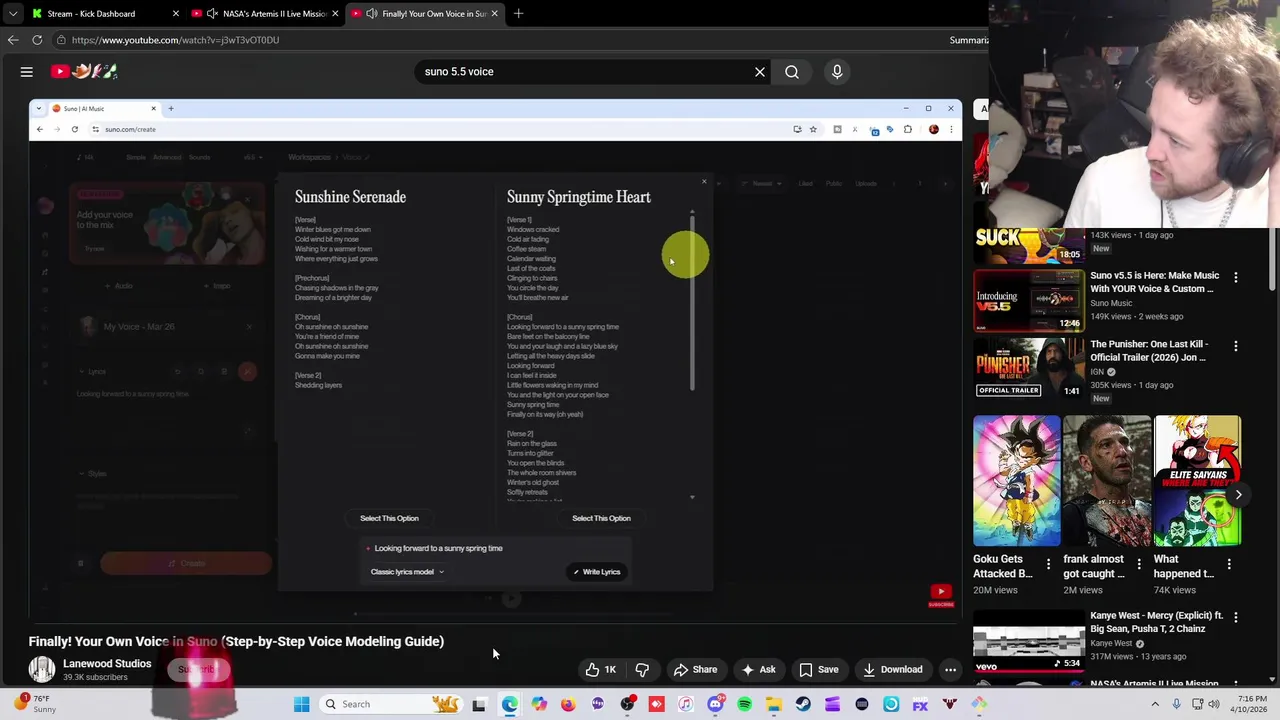
Task: Select the Finally! Your Own Voice in Suno tab
Action: click(425, 14)
